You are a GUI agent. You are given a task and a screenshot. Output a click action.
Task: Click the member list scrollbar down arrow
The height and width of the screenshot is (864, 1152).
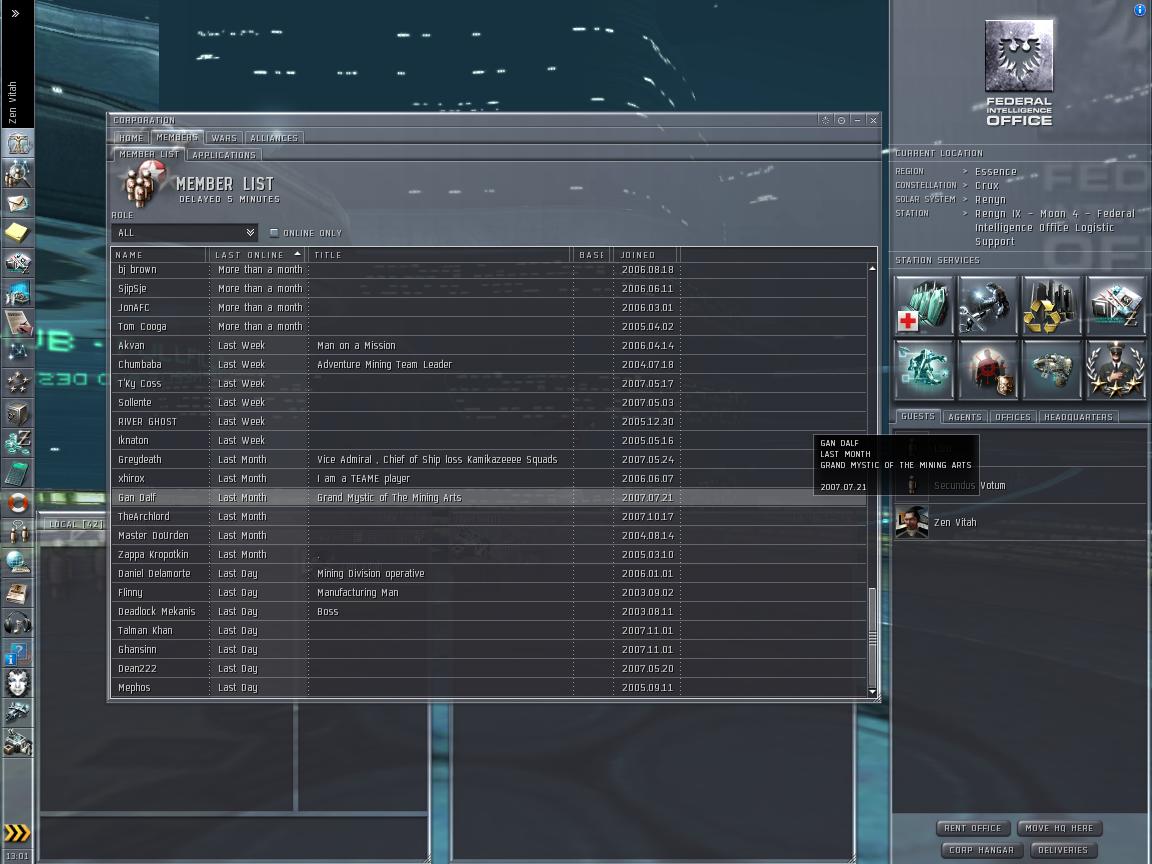[x=872, y=691]
